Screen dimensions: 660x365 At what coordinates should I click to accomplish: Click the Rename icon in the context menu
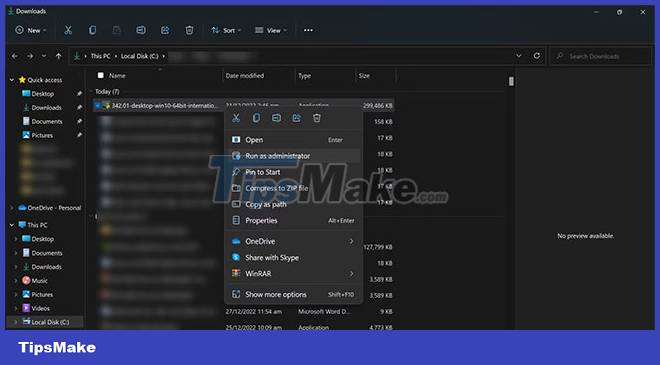(277, 118)
